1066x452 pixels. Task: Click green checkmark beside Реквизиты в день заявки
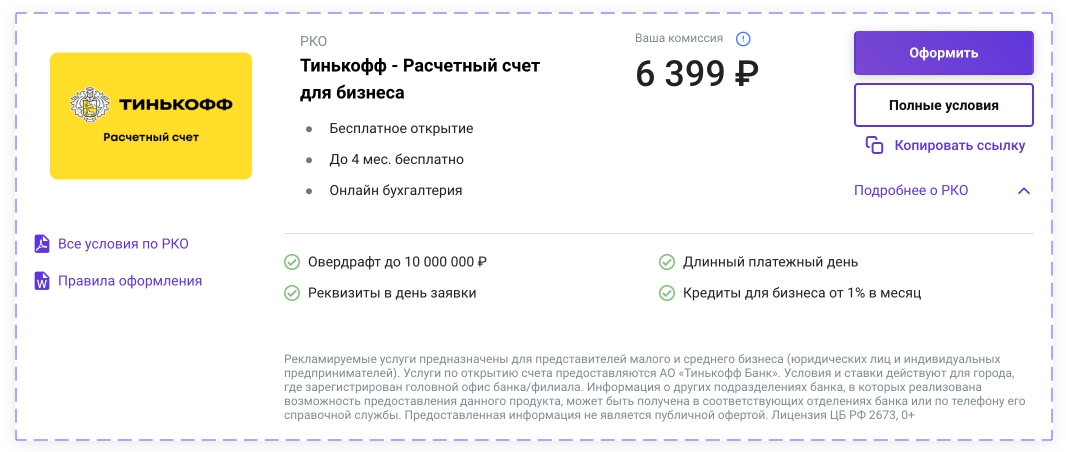292,293
